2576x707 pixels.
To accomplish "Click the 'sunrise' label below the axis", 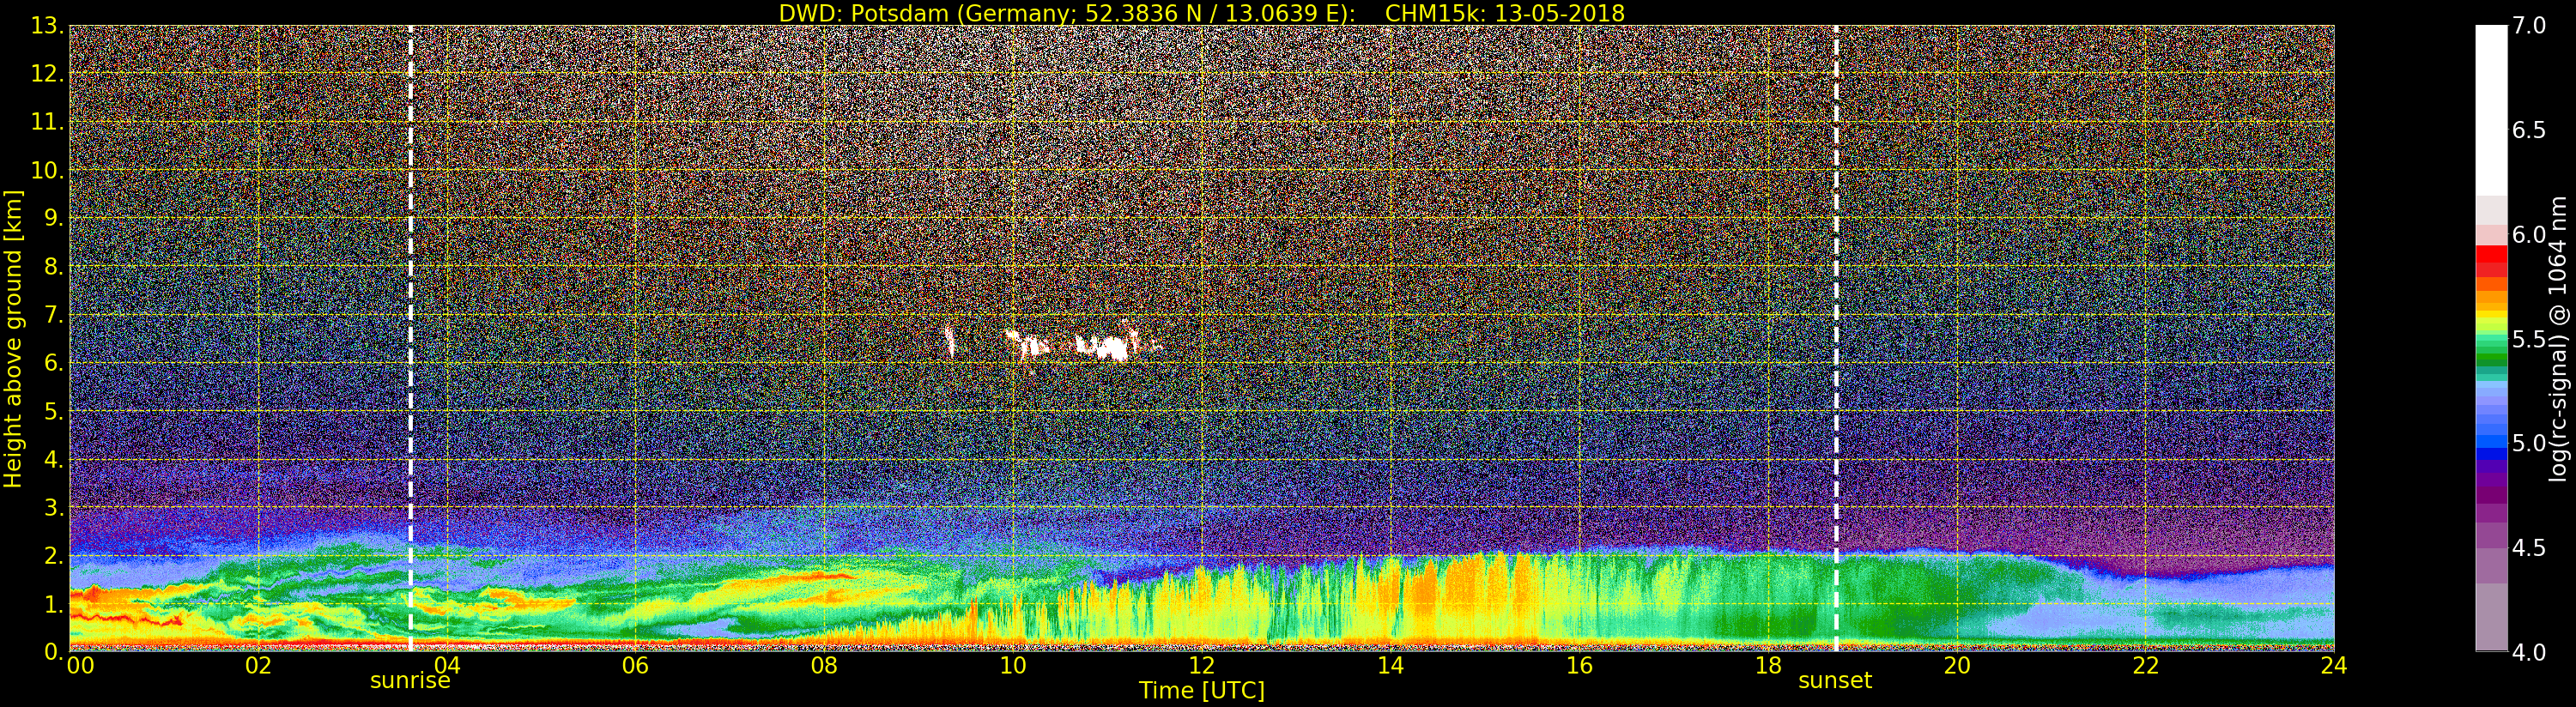I will (x=410, y=681).
